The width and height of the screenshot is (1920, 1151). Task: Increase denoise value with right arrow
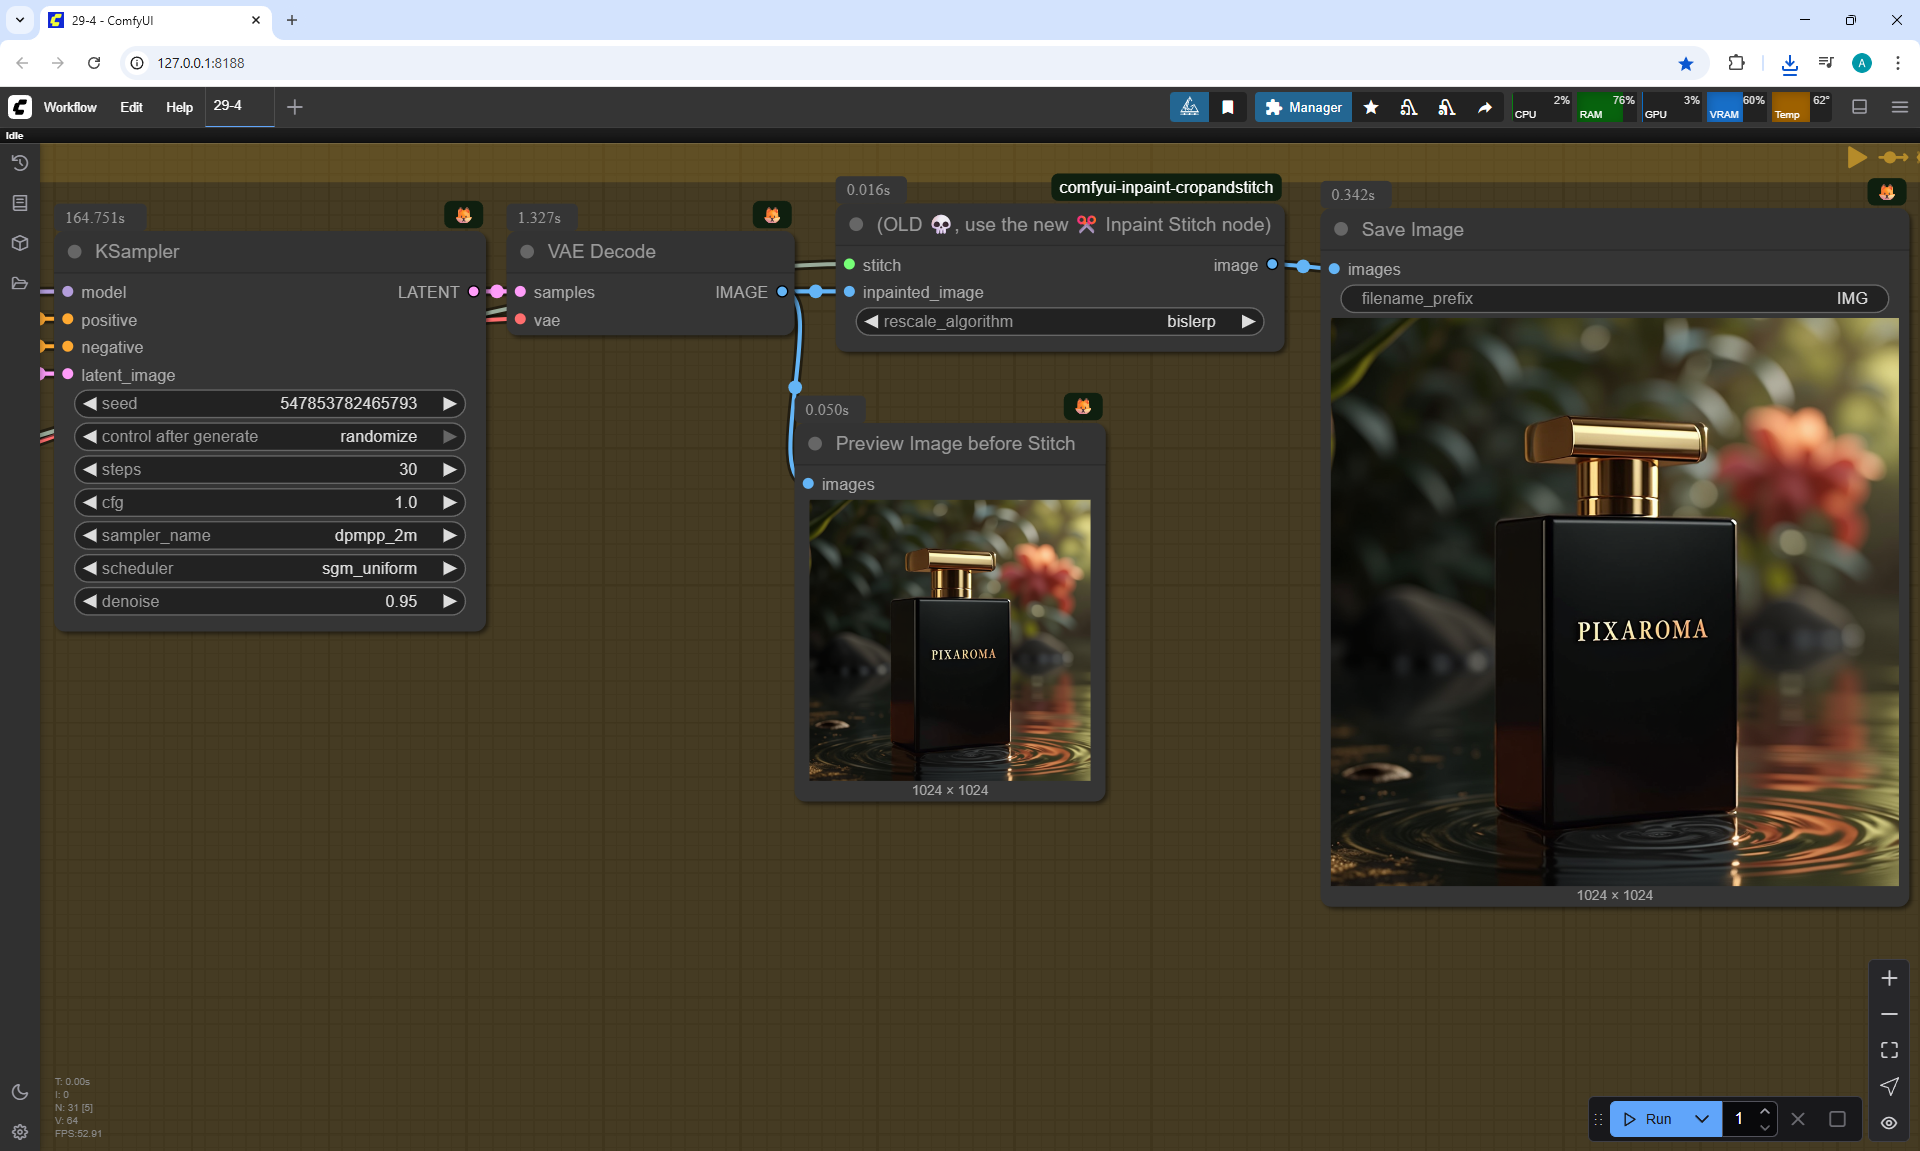(x=450, y=602)
